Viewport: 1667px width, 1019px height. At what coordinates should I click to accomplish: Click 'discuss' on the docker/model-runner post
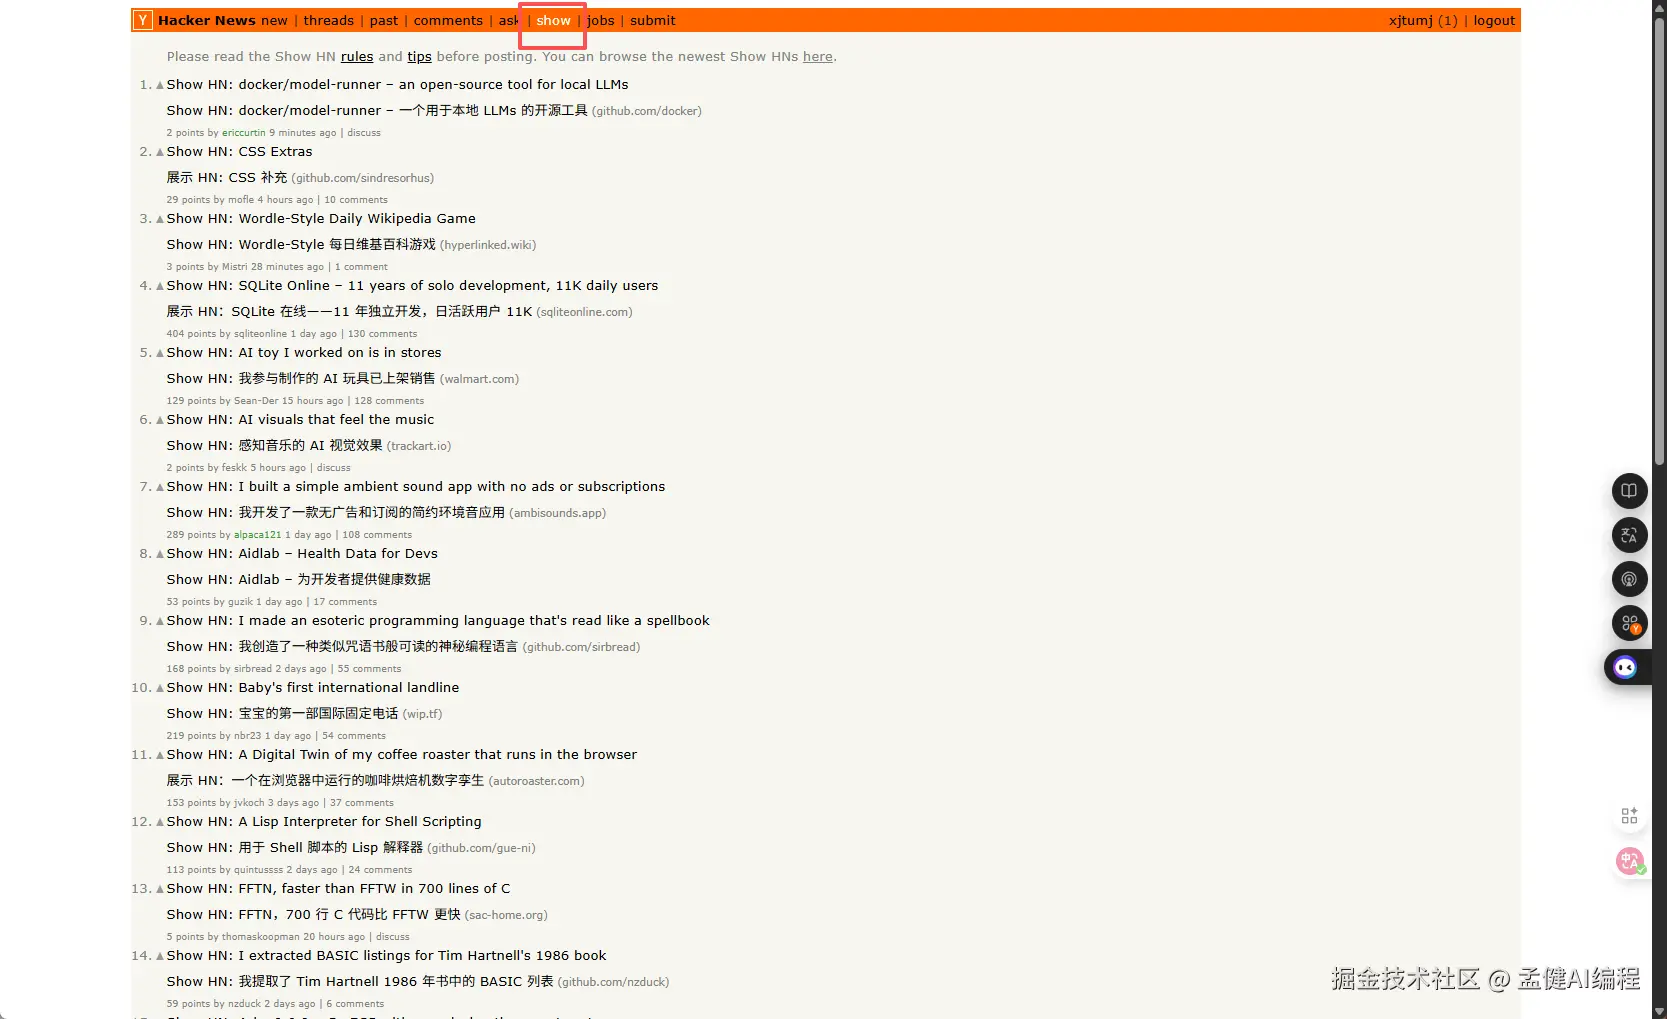[364, 133]
